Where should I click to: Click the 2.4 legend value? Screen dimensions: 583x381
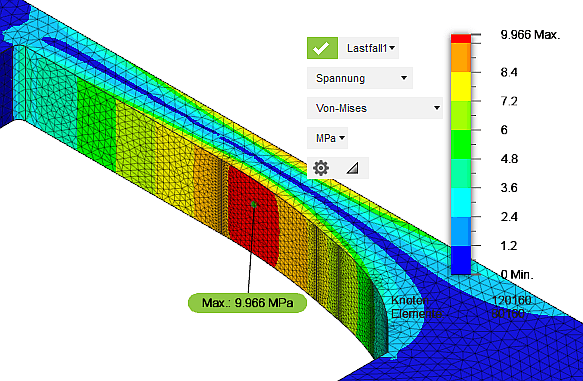click(509, 217)
